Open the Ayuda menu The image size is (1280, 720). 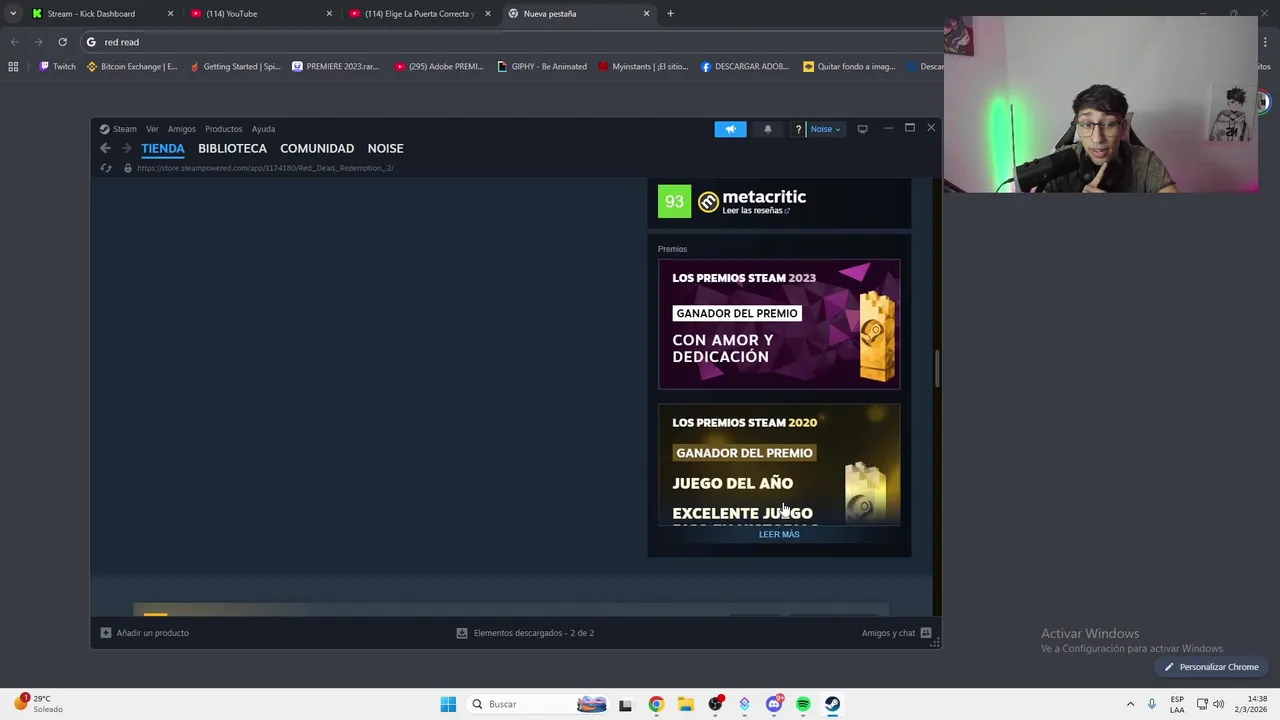pos(263,129)
